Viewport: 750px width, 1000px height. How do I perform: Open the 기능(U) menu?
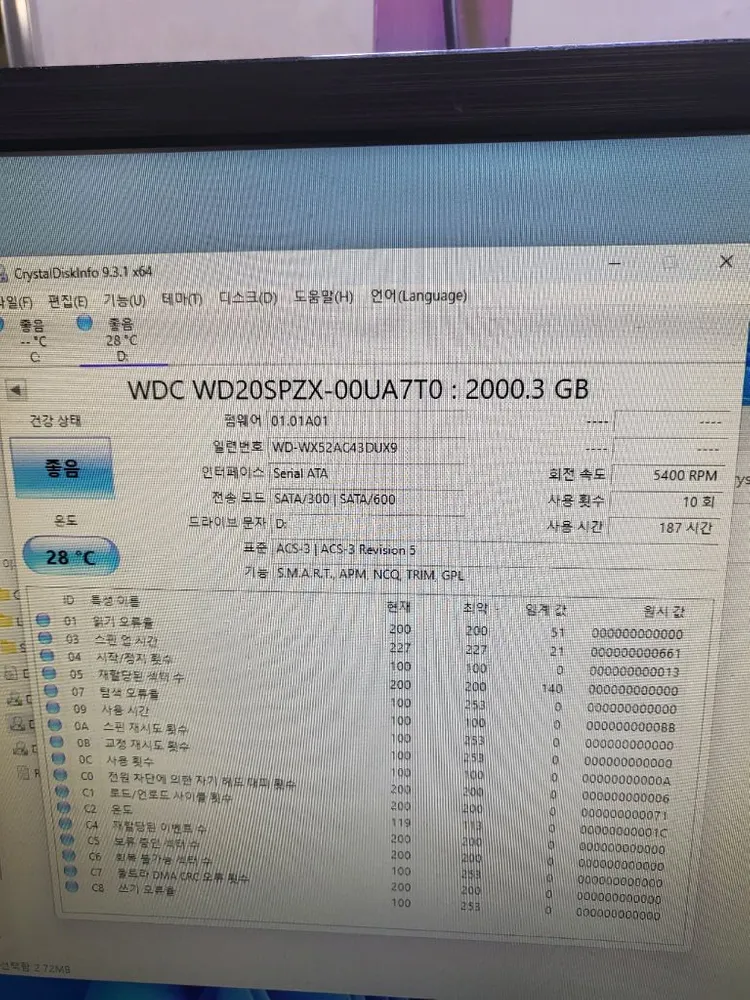(124, 300)
